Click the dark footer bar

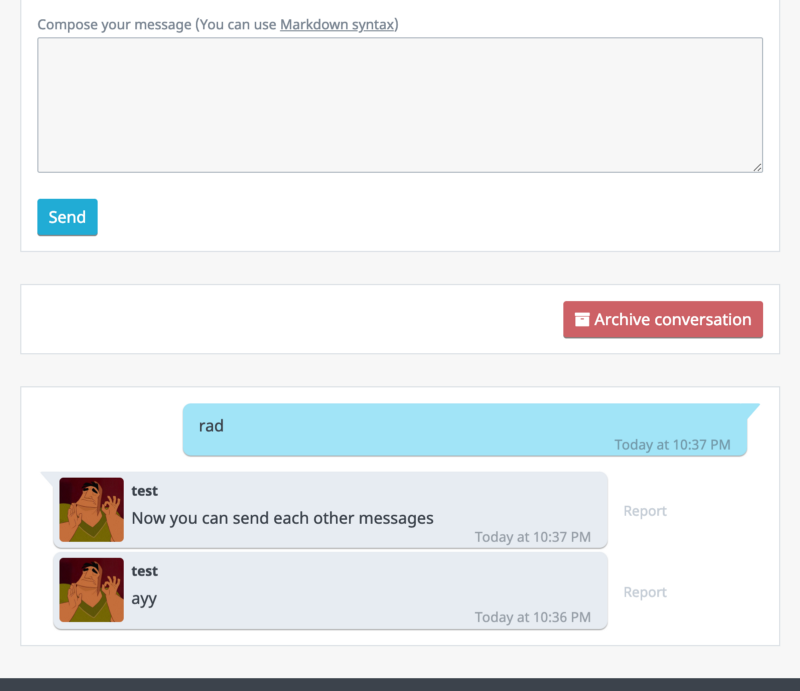400,684
